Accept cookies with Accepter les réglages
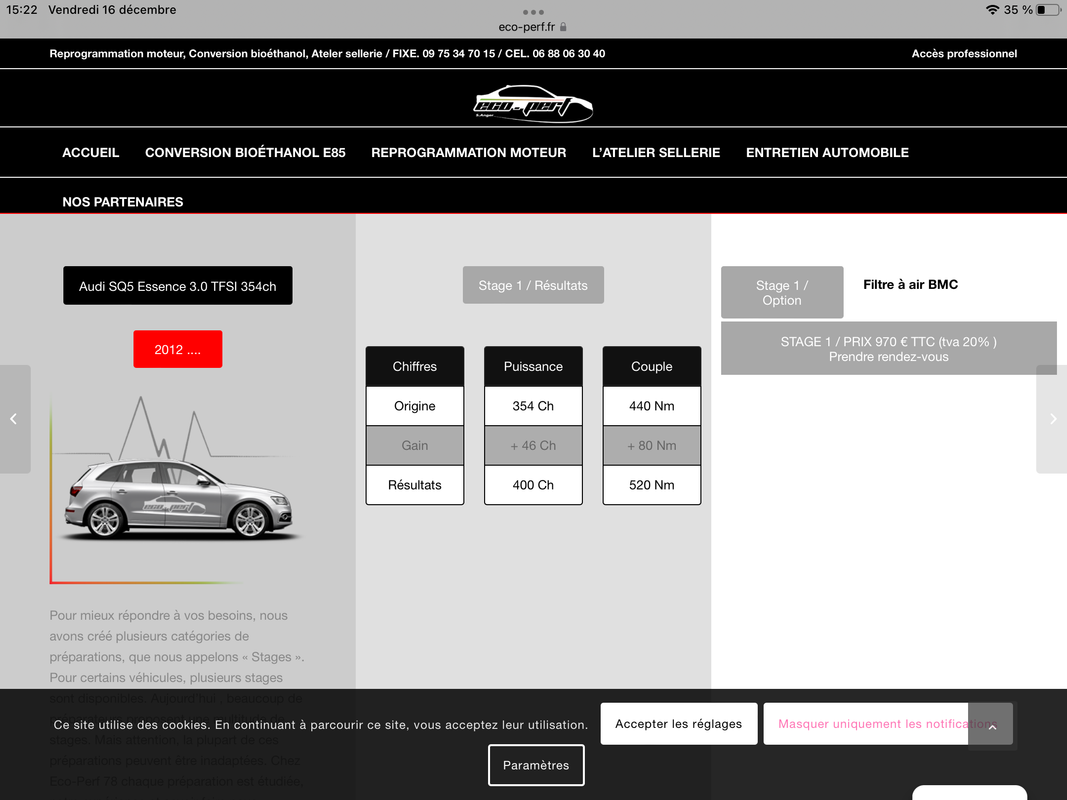Screen dimensions: 1067x800 coord(678,724)
